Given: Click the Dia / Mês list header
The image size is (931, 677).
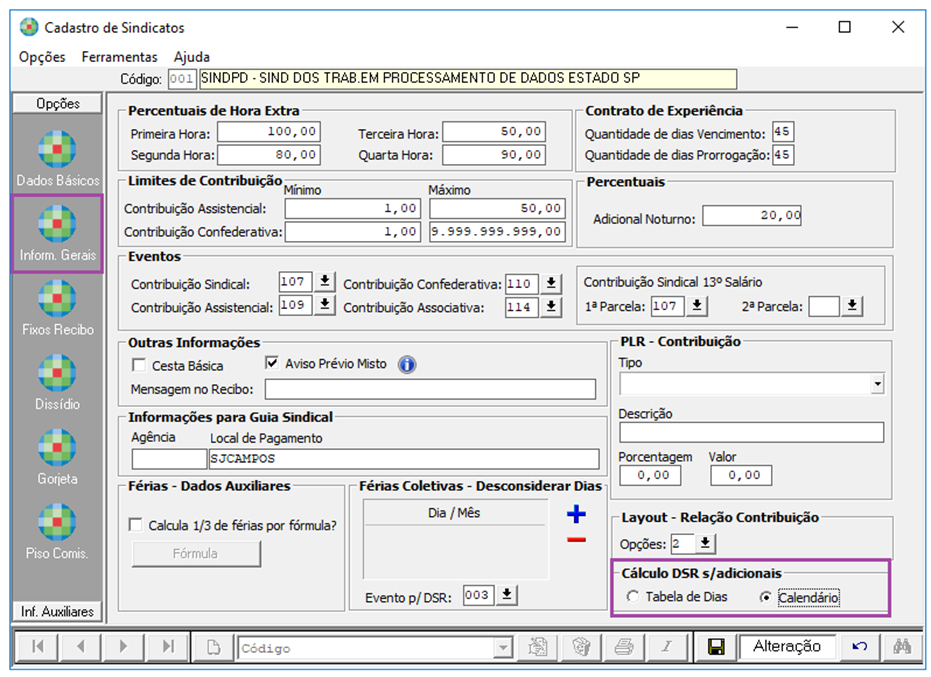Looking at the screenshot, I should [x=454, y=513].
